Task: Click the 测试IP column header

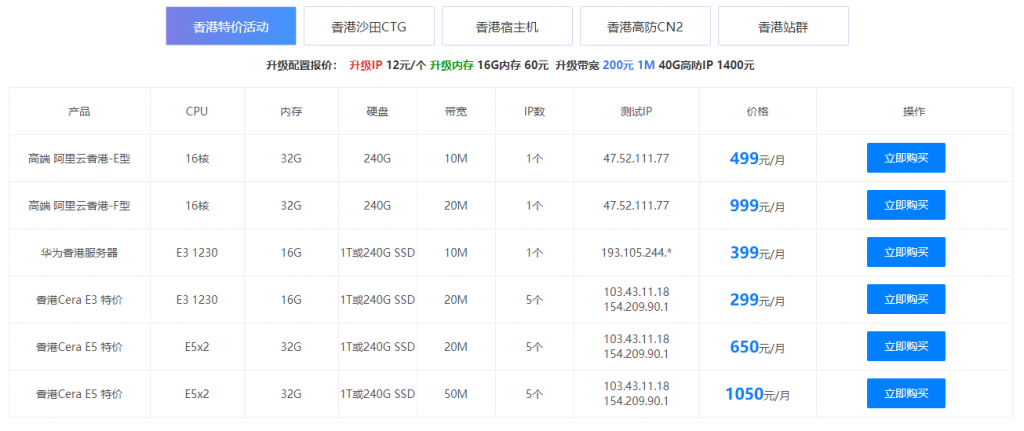Action: pos(636,112)
